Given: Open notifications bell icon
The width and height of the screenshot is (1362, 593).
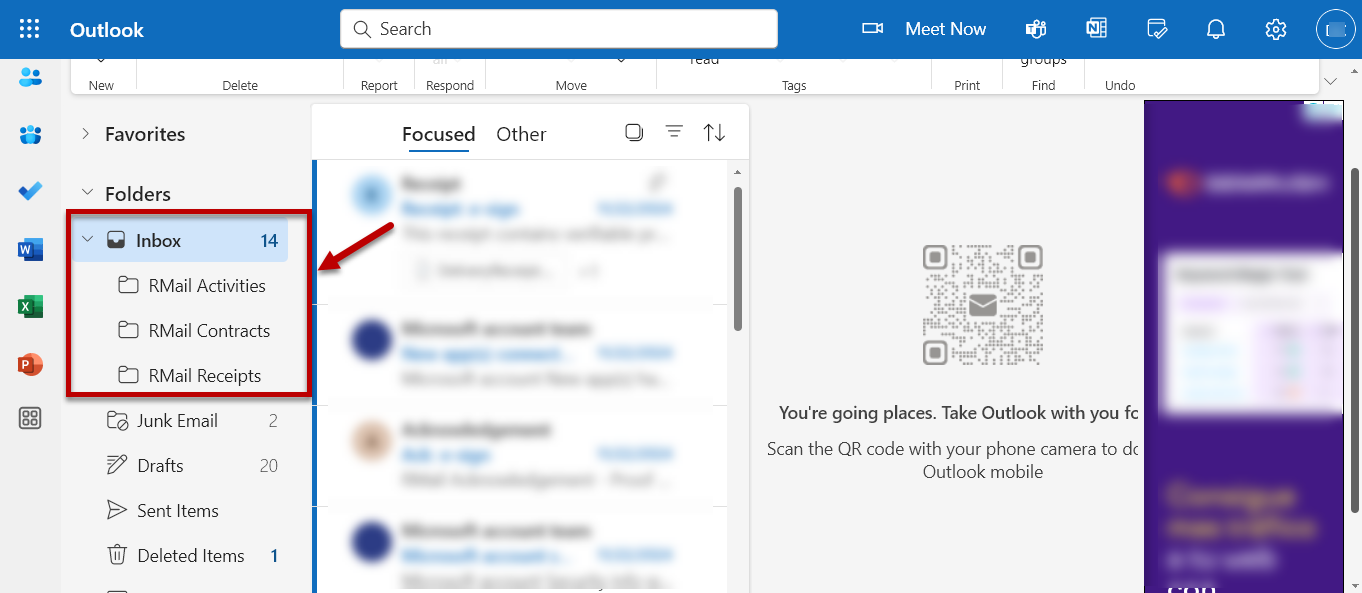Looking at the screenshot, I should [x=1216, y=29].
